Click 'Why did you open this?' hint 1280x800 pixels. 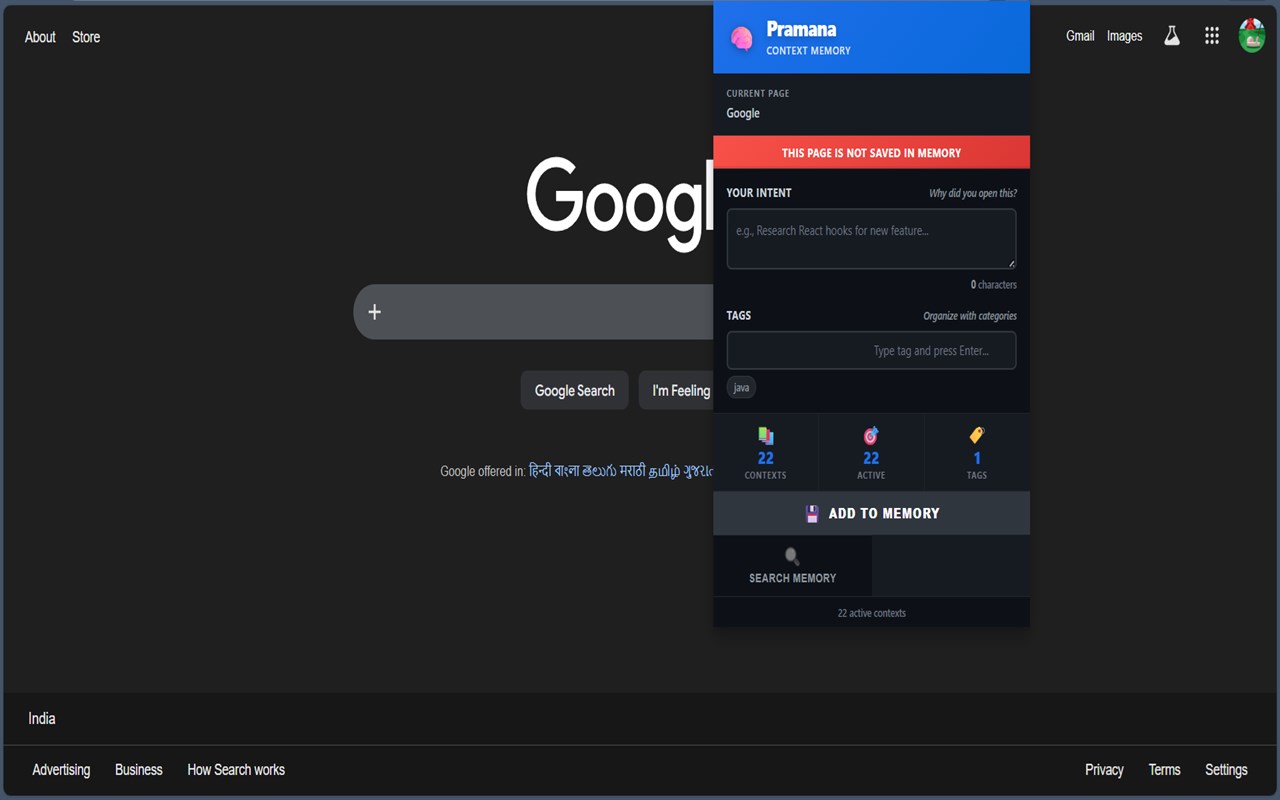coord(973,193)
